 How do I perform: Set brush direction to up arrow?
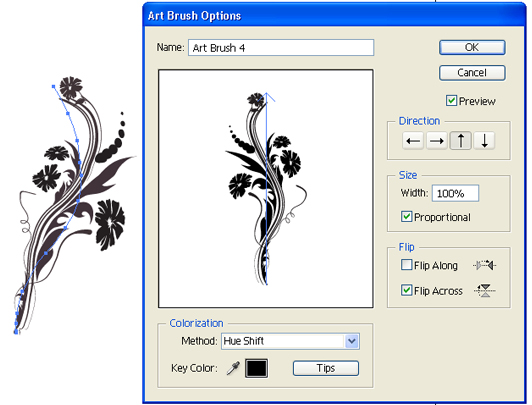click(460, 140)
